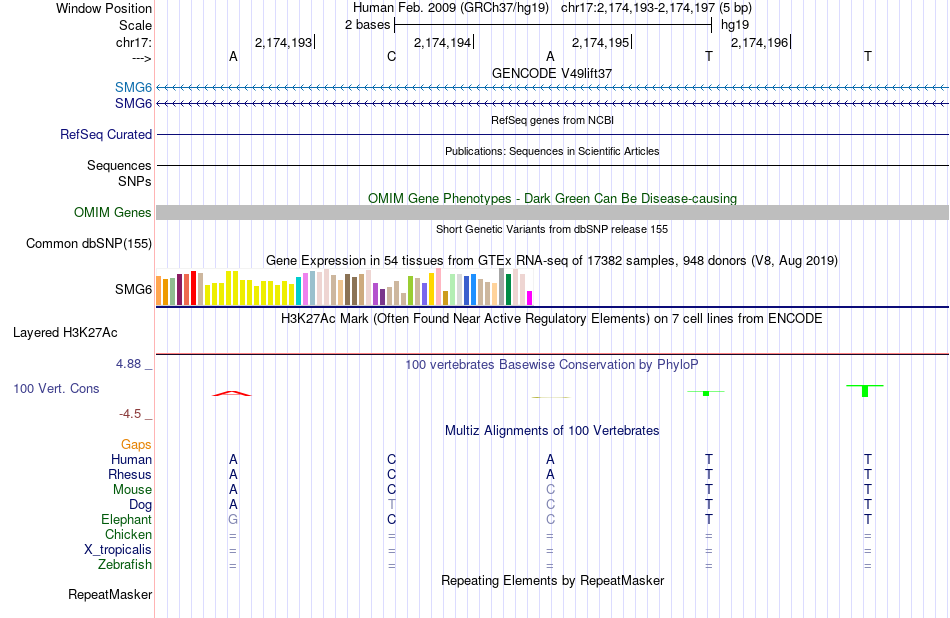
Task: Click the gray OMIM Genes bar
Action: 552,212
